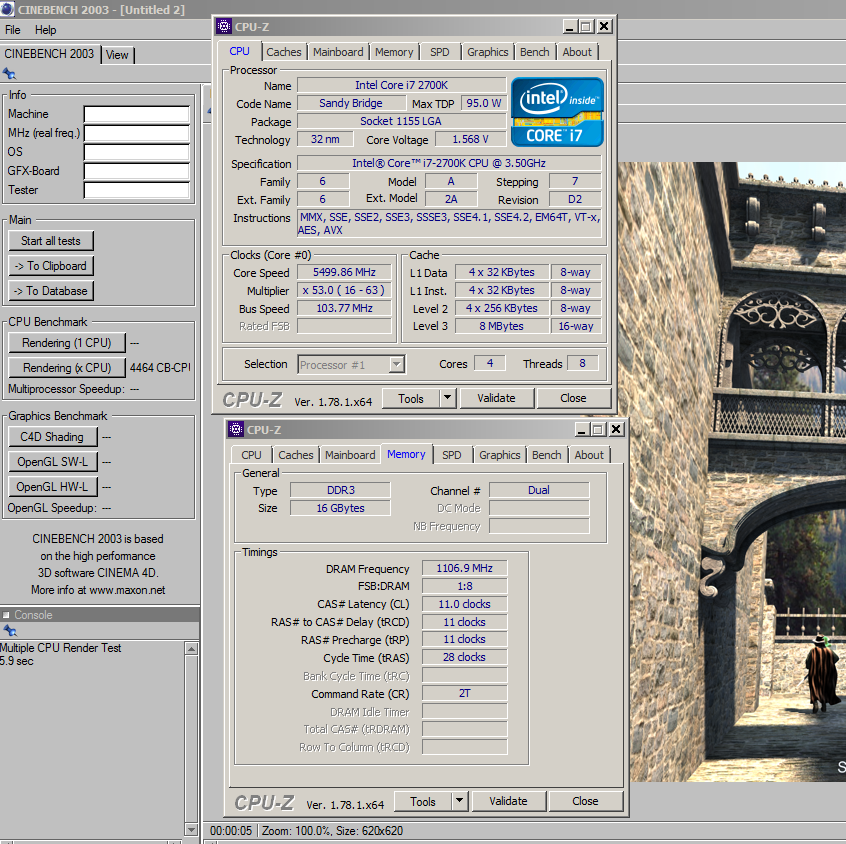Minimize the upper CPU-Z window
Viewport: 846px width, 844px height.
click(x=569, y=26)
